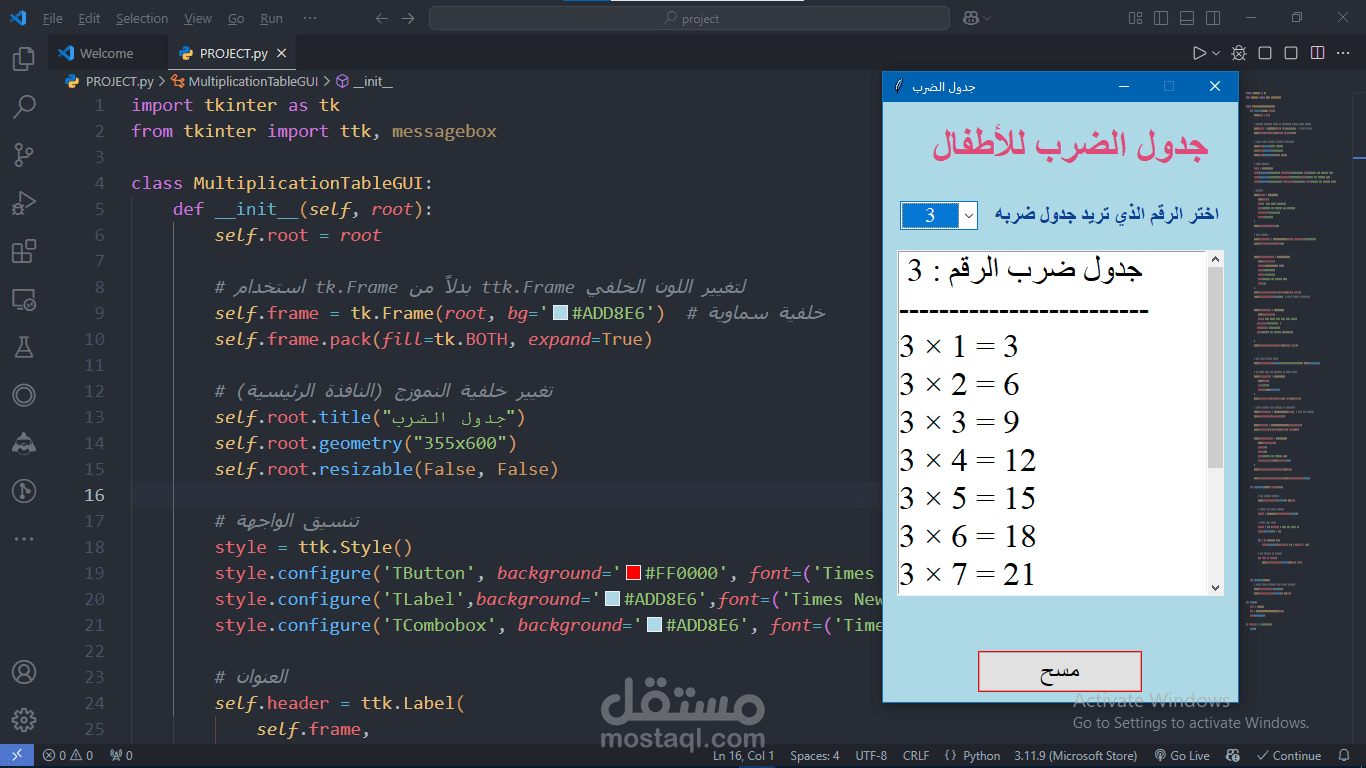
Task: Open the Remote Explorer view
Action: [24, 299]
